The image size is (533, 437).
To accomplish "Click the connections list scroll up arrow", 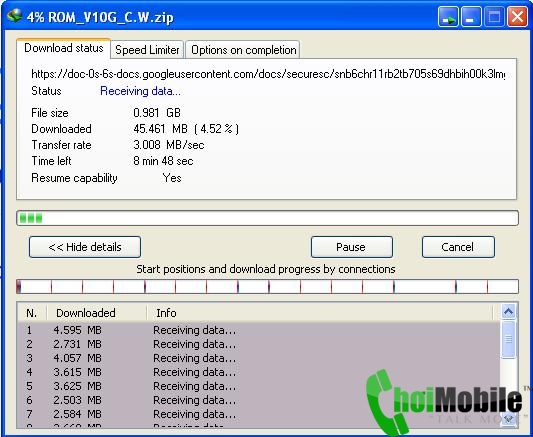I will [x=509, y=312].
